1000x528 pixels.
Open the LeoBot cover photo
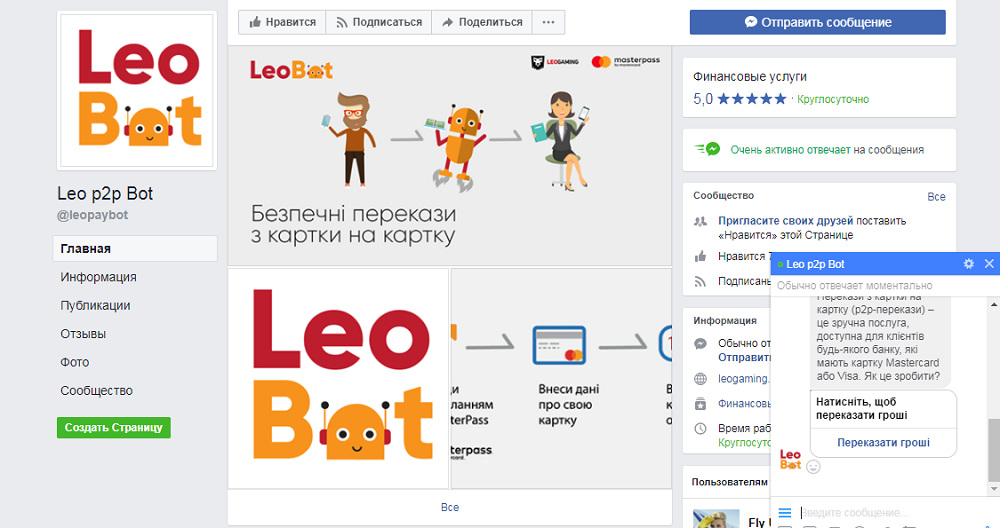(450, 156)
